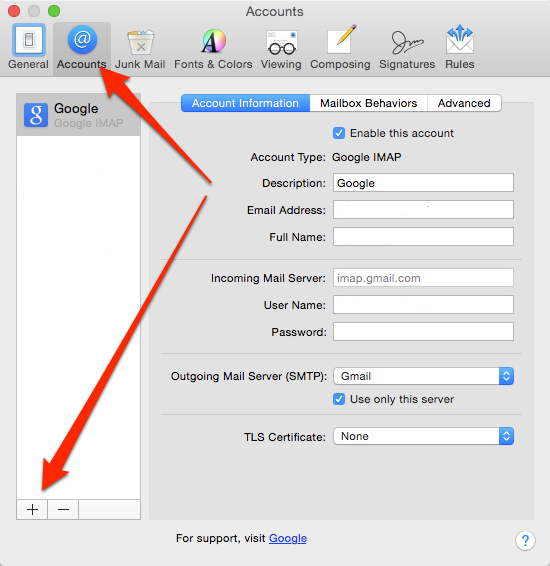This screenshot has height=566, width=550.
Task: Expand the Outgoing Mail Server dropdown
Action: pos(423,376)
